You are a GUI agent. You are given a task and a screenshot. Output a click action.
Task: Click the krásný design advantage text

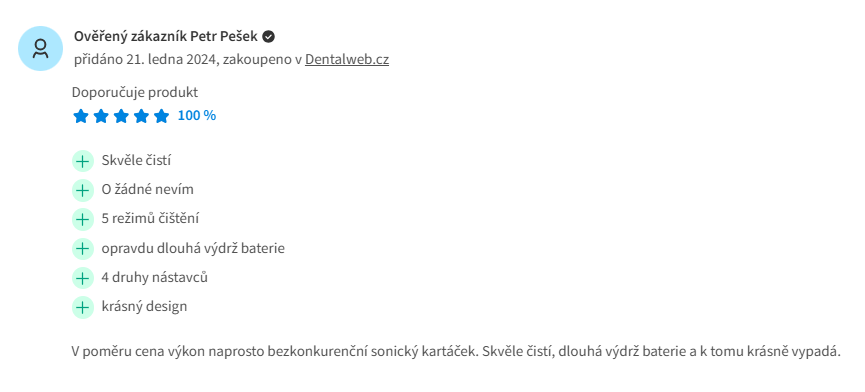coord(145,307)
